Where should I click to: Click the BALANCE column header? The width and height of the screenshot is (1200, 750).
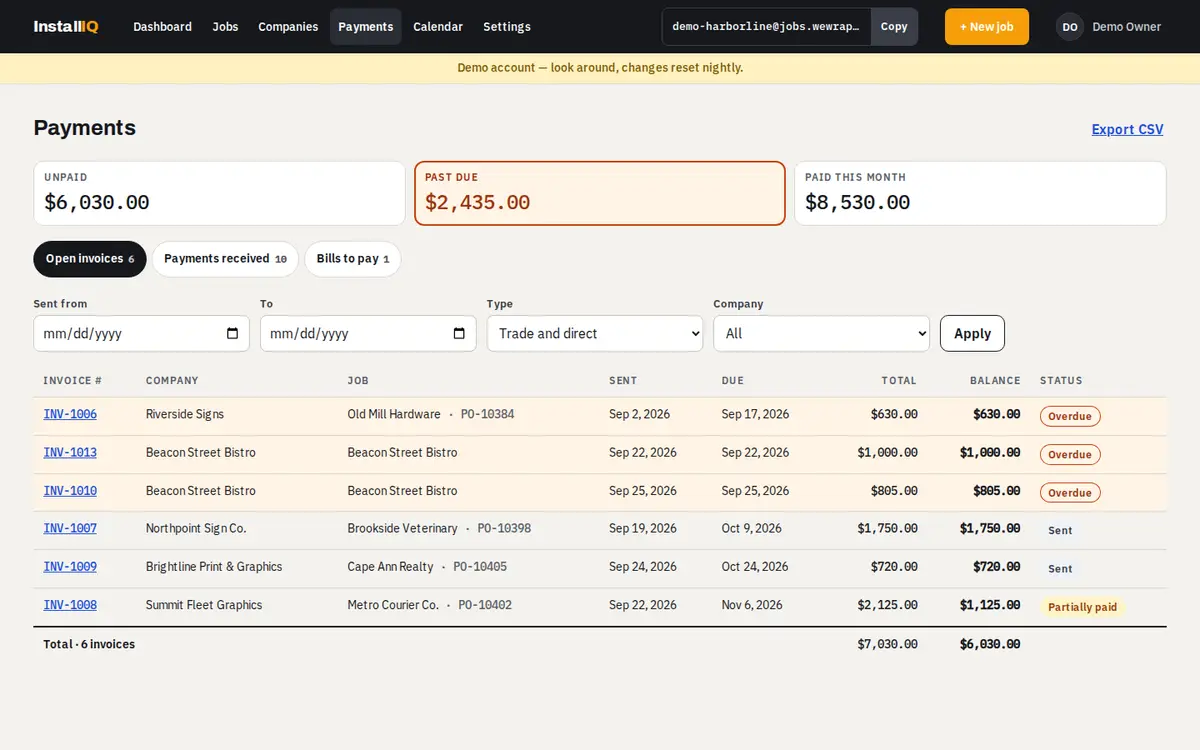tap(995, 381)
